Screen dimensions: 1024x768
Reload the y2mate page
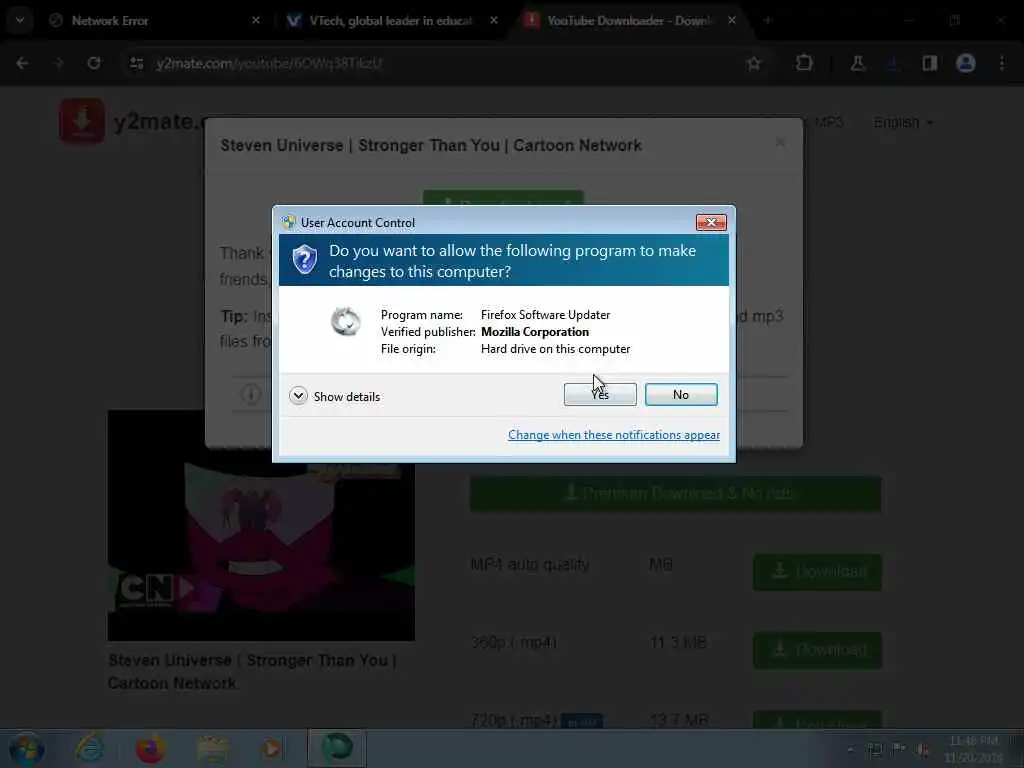click(x=94, y=63)
